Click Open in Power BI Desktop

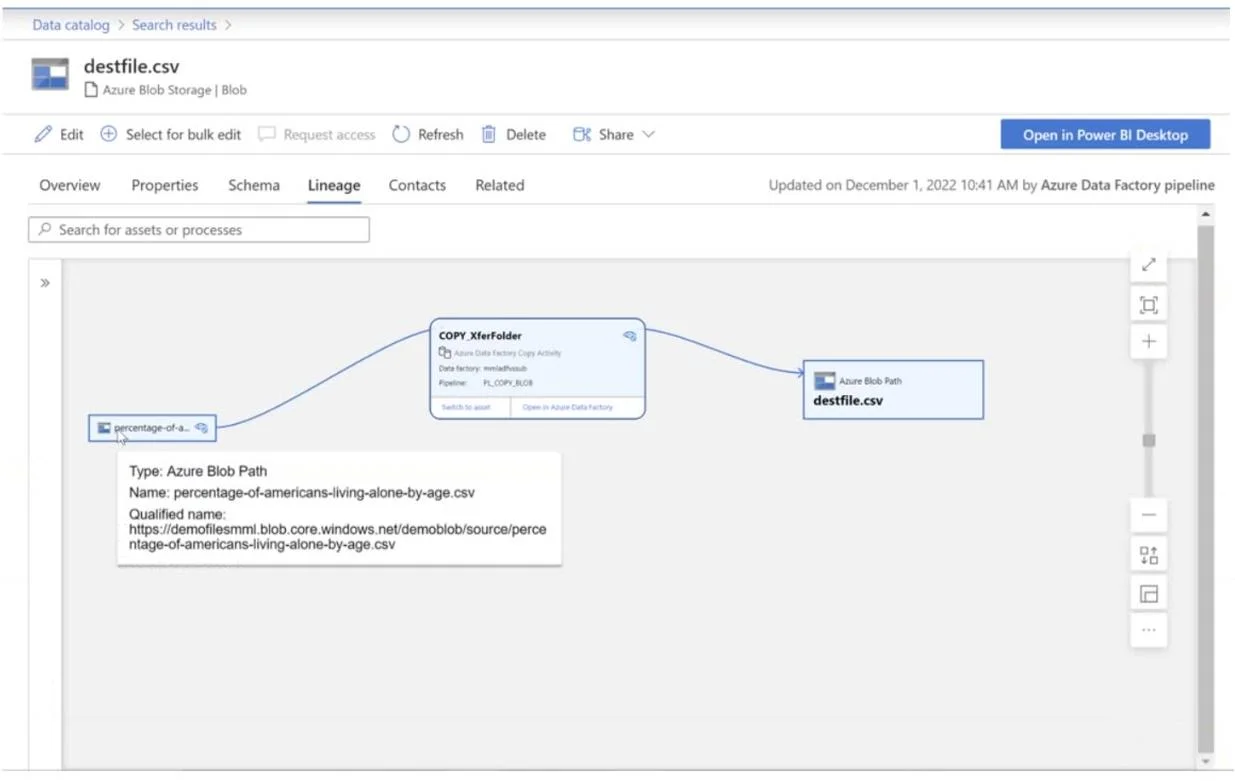tap(1105, 135)
